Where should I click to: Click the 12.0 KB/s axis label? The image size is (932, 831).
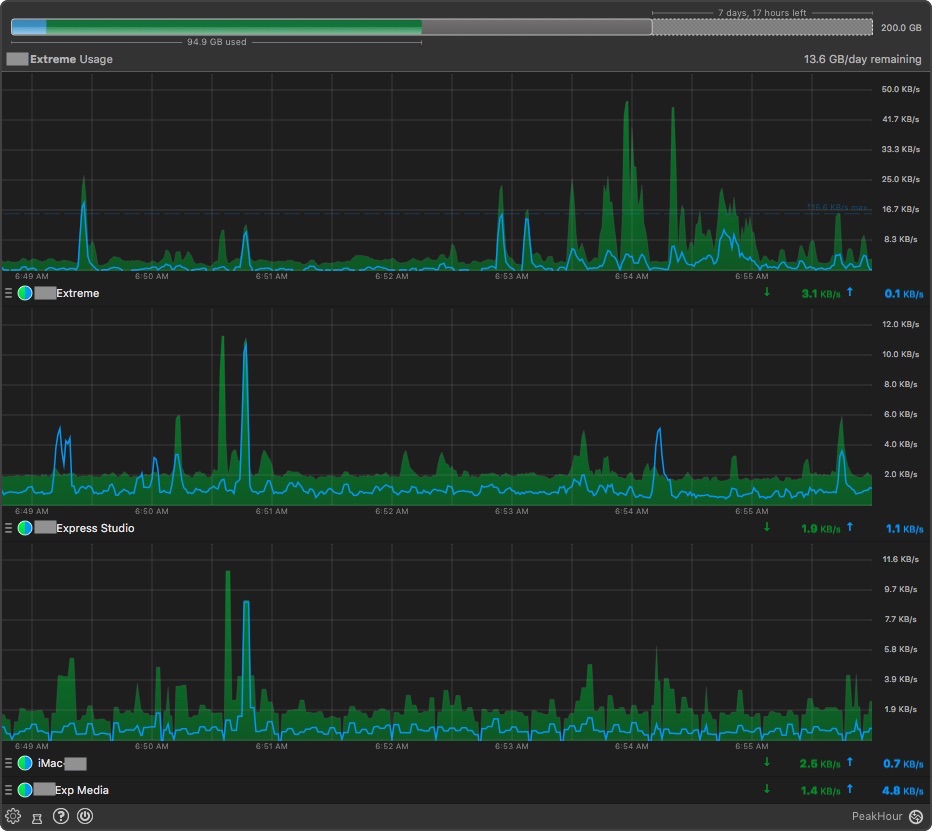[900, 324]
